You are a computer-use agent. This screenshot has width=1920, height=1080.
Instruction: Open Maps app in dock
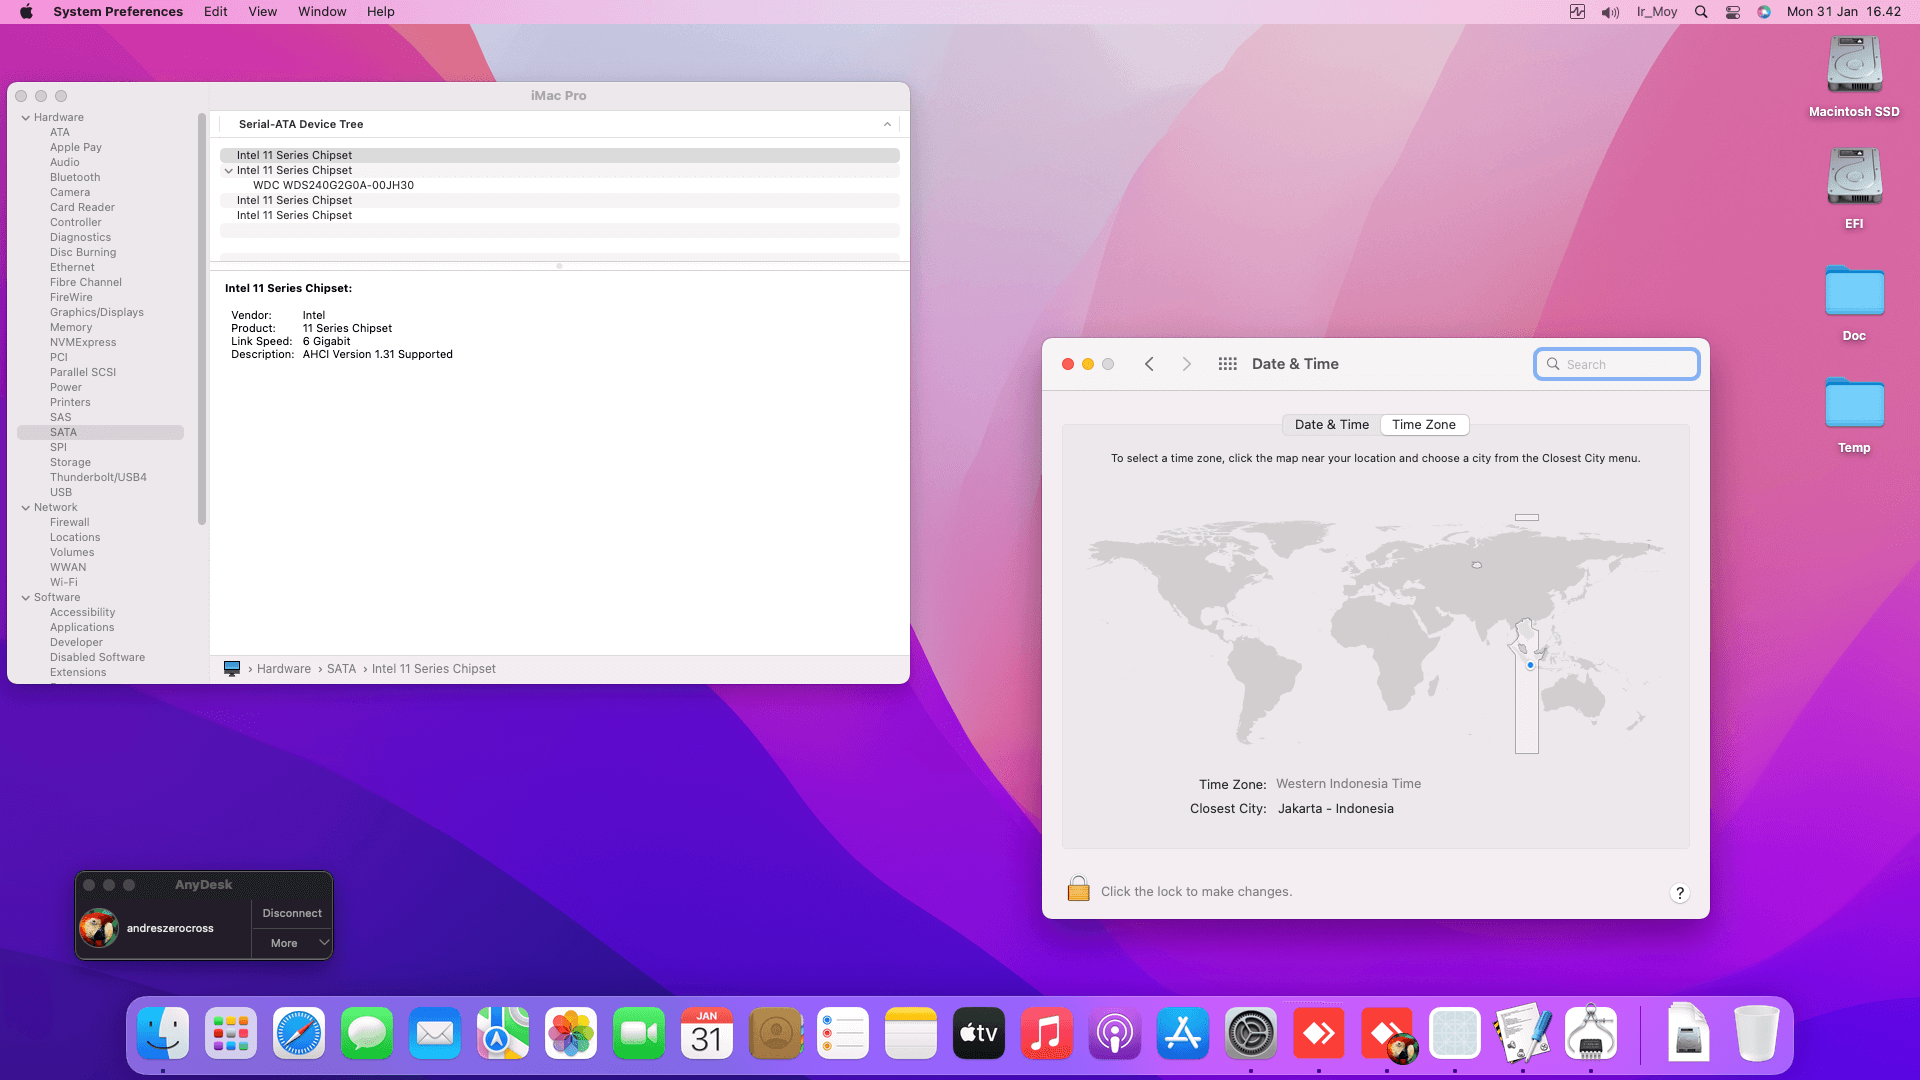pyautogui.click(x=503, y=1033)
